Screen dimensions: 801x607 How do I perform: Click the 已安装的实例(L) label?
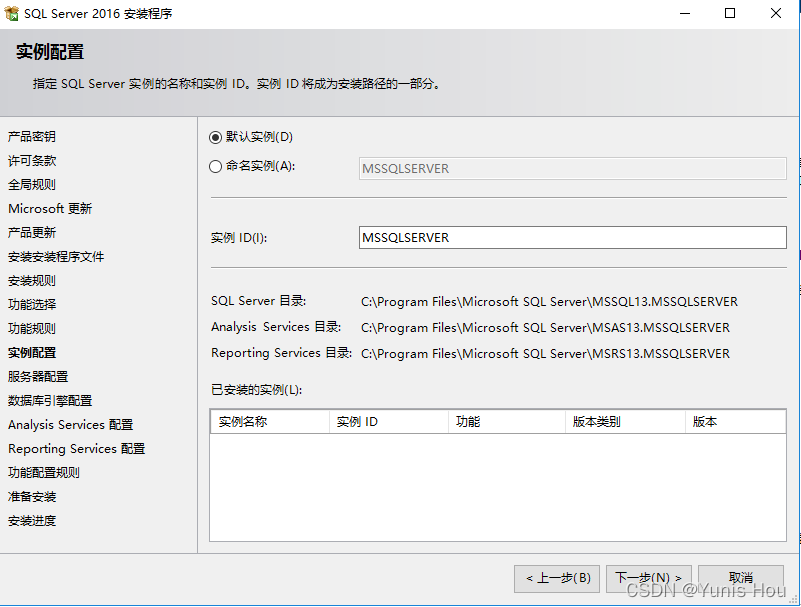(256, 390)
